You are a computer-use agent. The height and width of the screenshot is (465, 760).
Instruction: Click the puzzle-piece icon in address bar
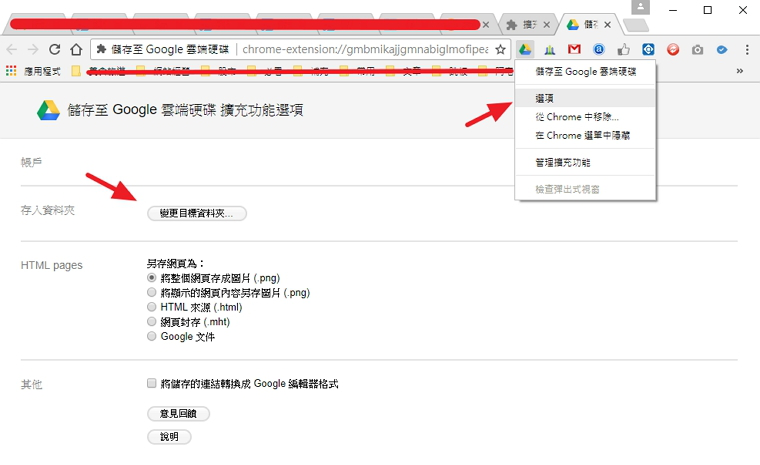(101, 49)
